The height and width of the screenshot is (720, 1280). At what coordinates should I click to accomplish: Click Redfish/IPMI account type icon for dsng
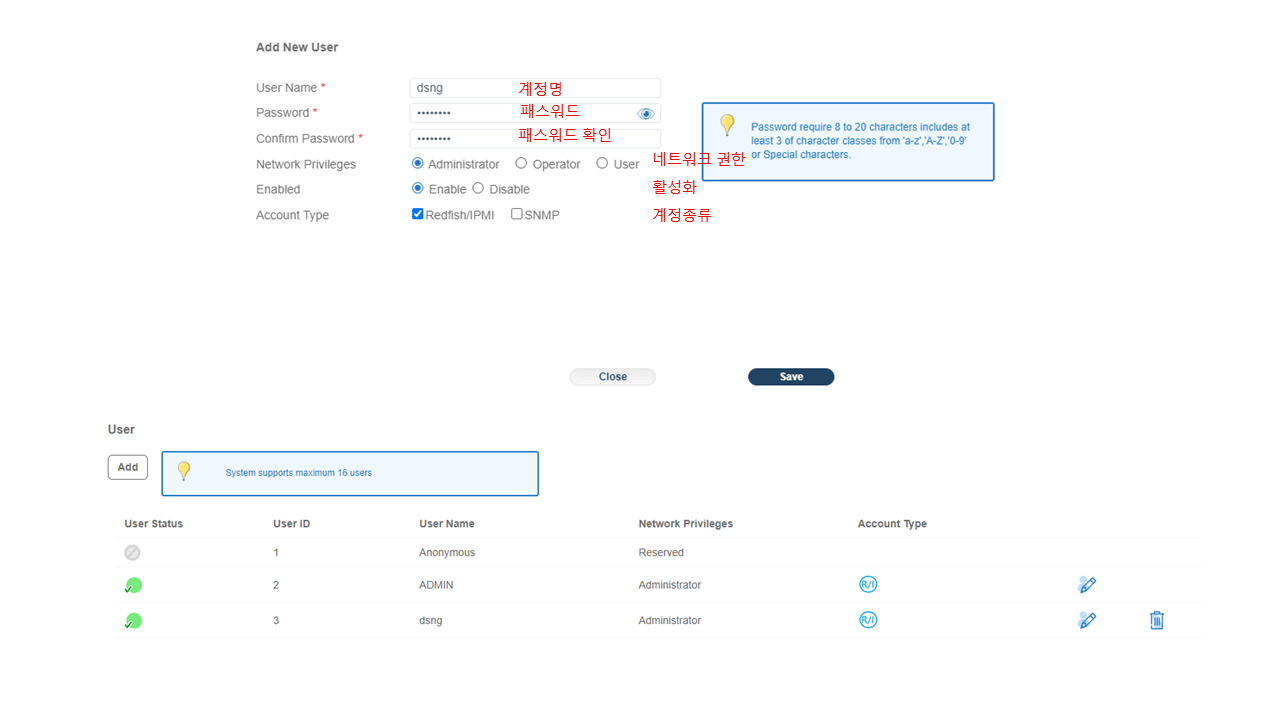coord(868,620)
